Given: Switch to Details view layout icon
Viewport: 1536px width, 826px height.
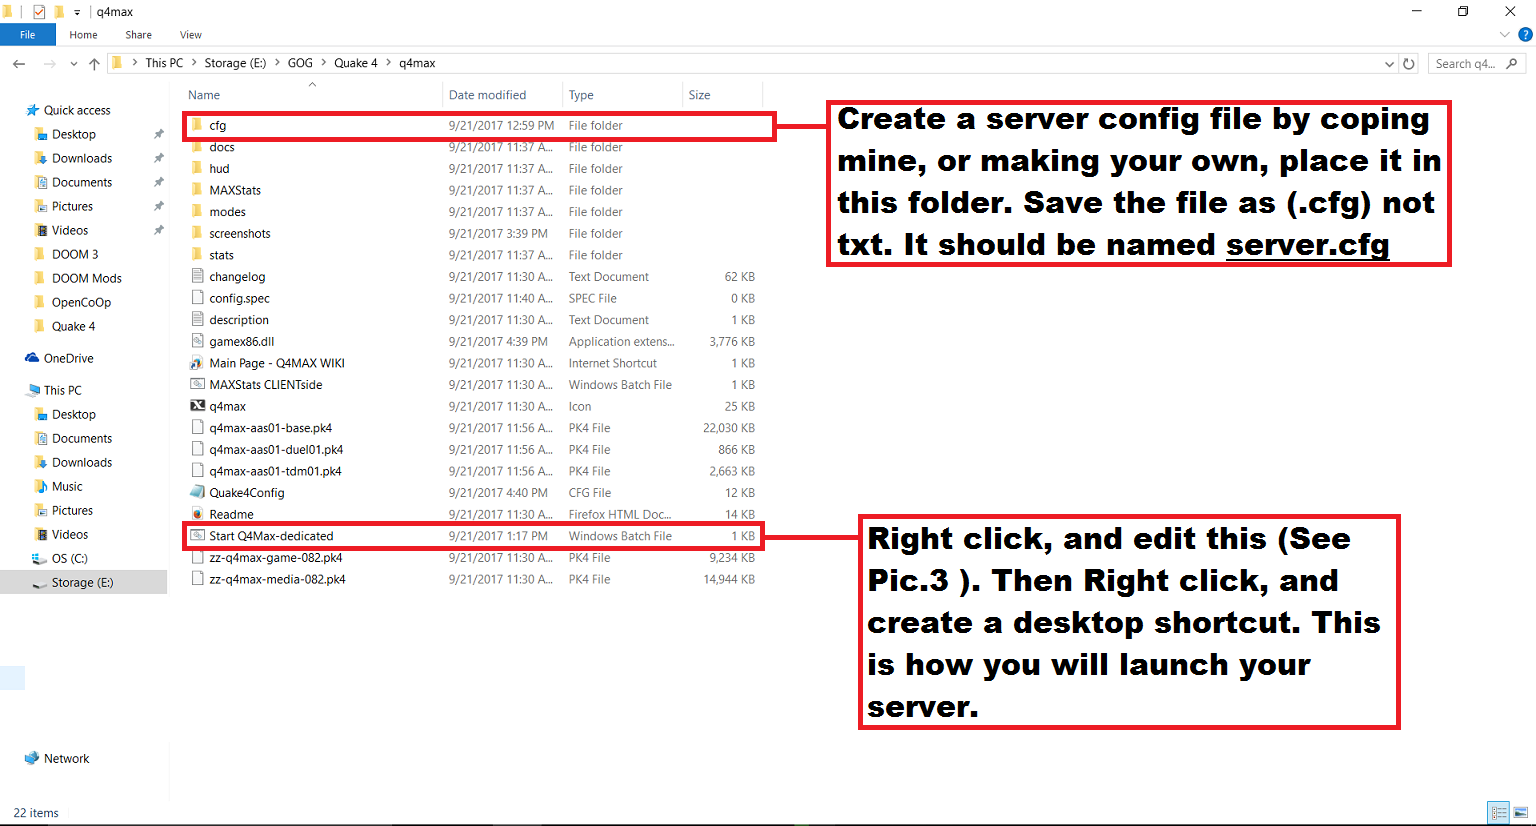Looking at the screenshot, I should pos(1498,812).
